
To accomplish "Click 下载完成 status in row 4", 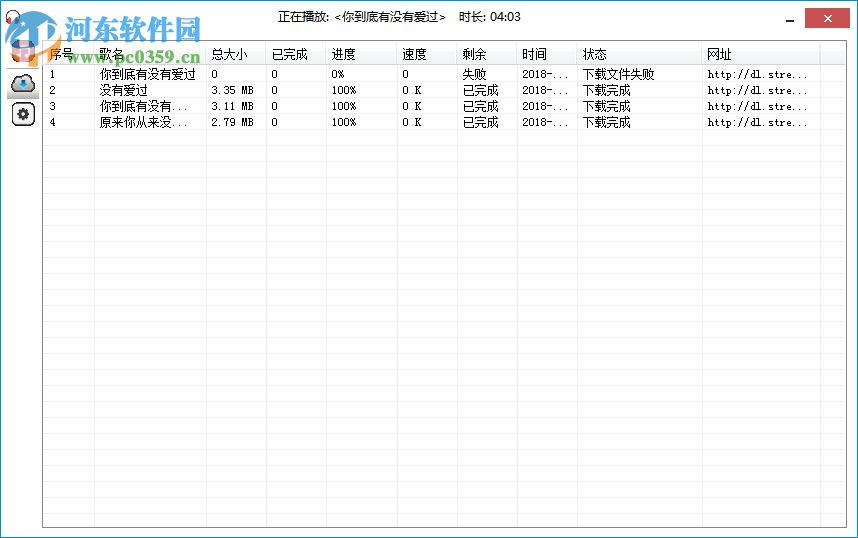I will click(x=606, y=122).
